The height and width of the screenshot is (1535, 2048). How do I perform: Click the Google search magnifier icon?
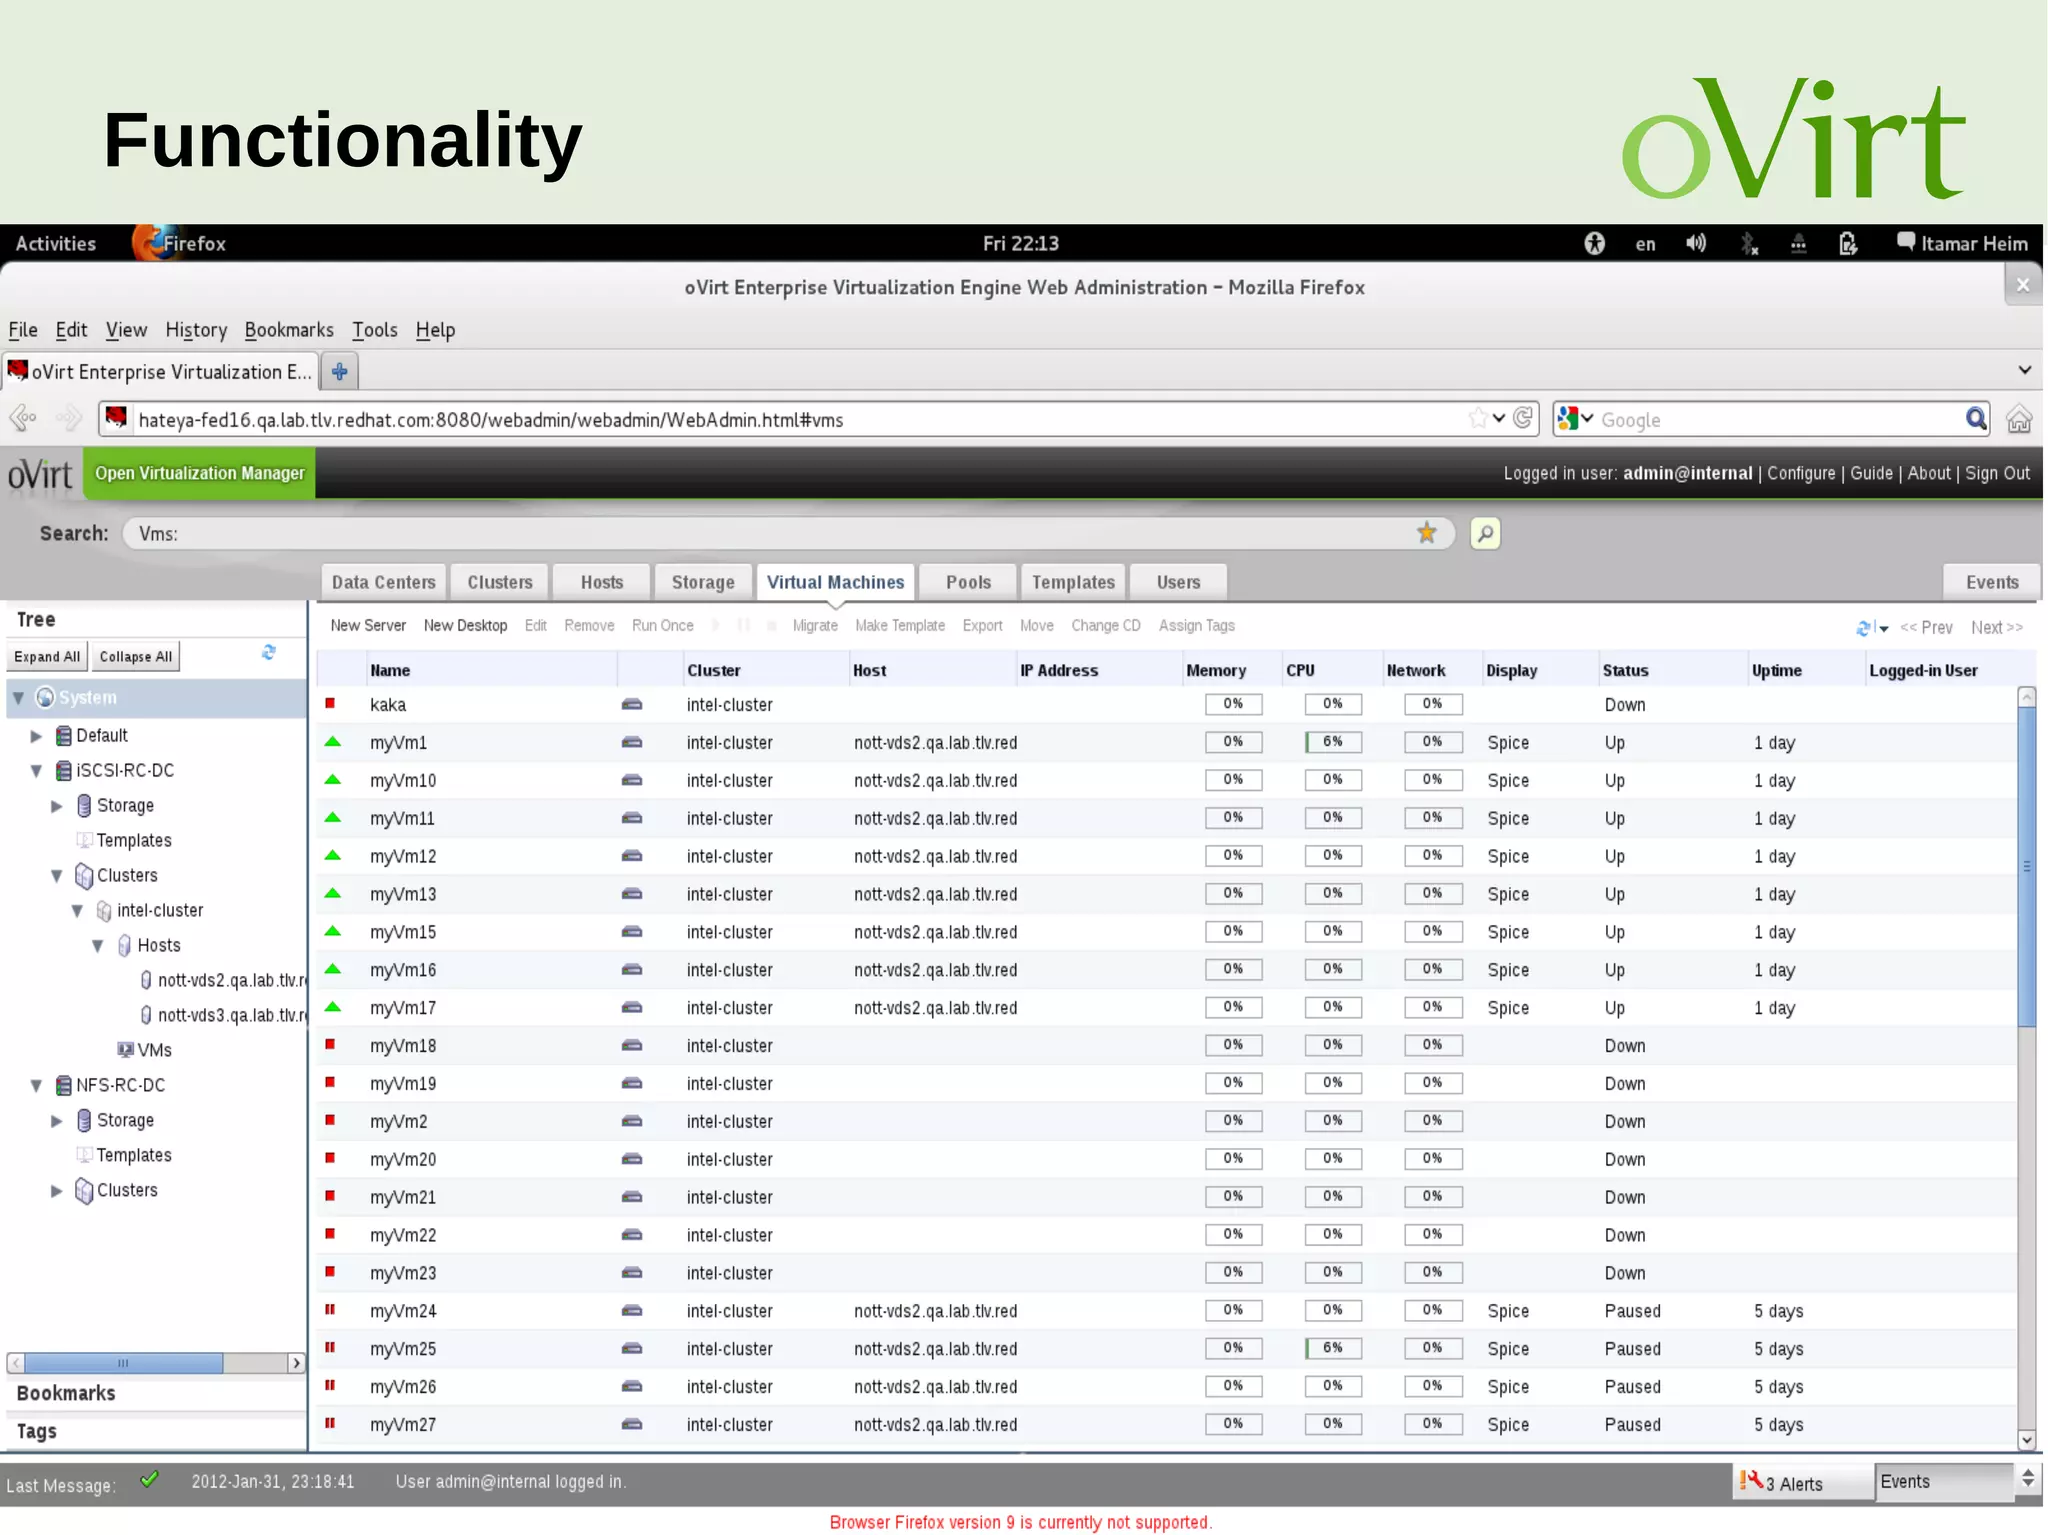point(1975,419)
